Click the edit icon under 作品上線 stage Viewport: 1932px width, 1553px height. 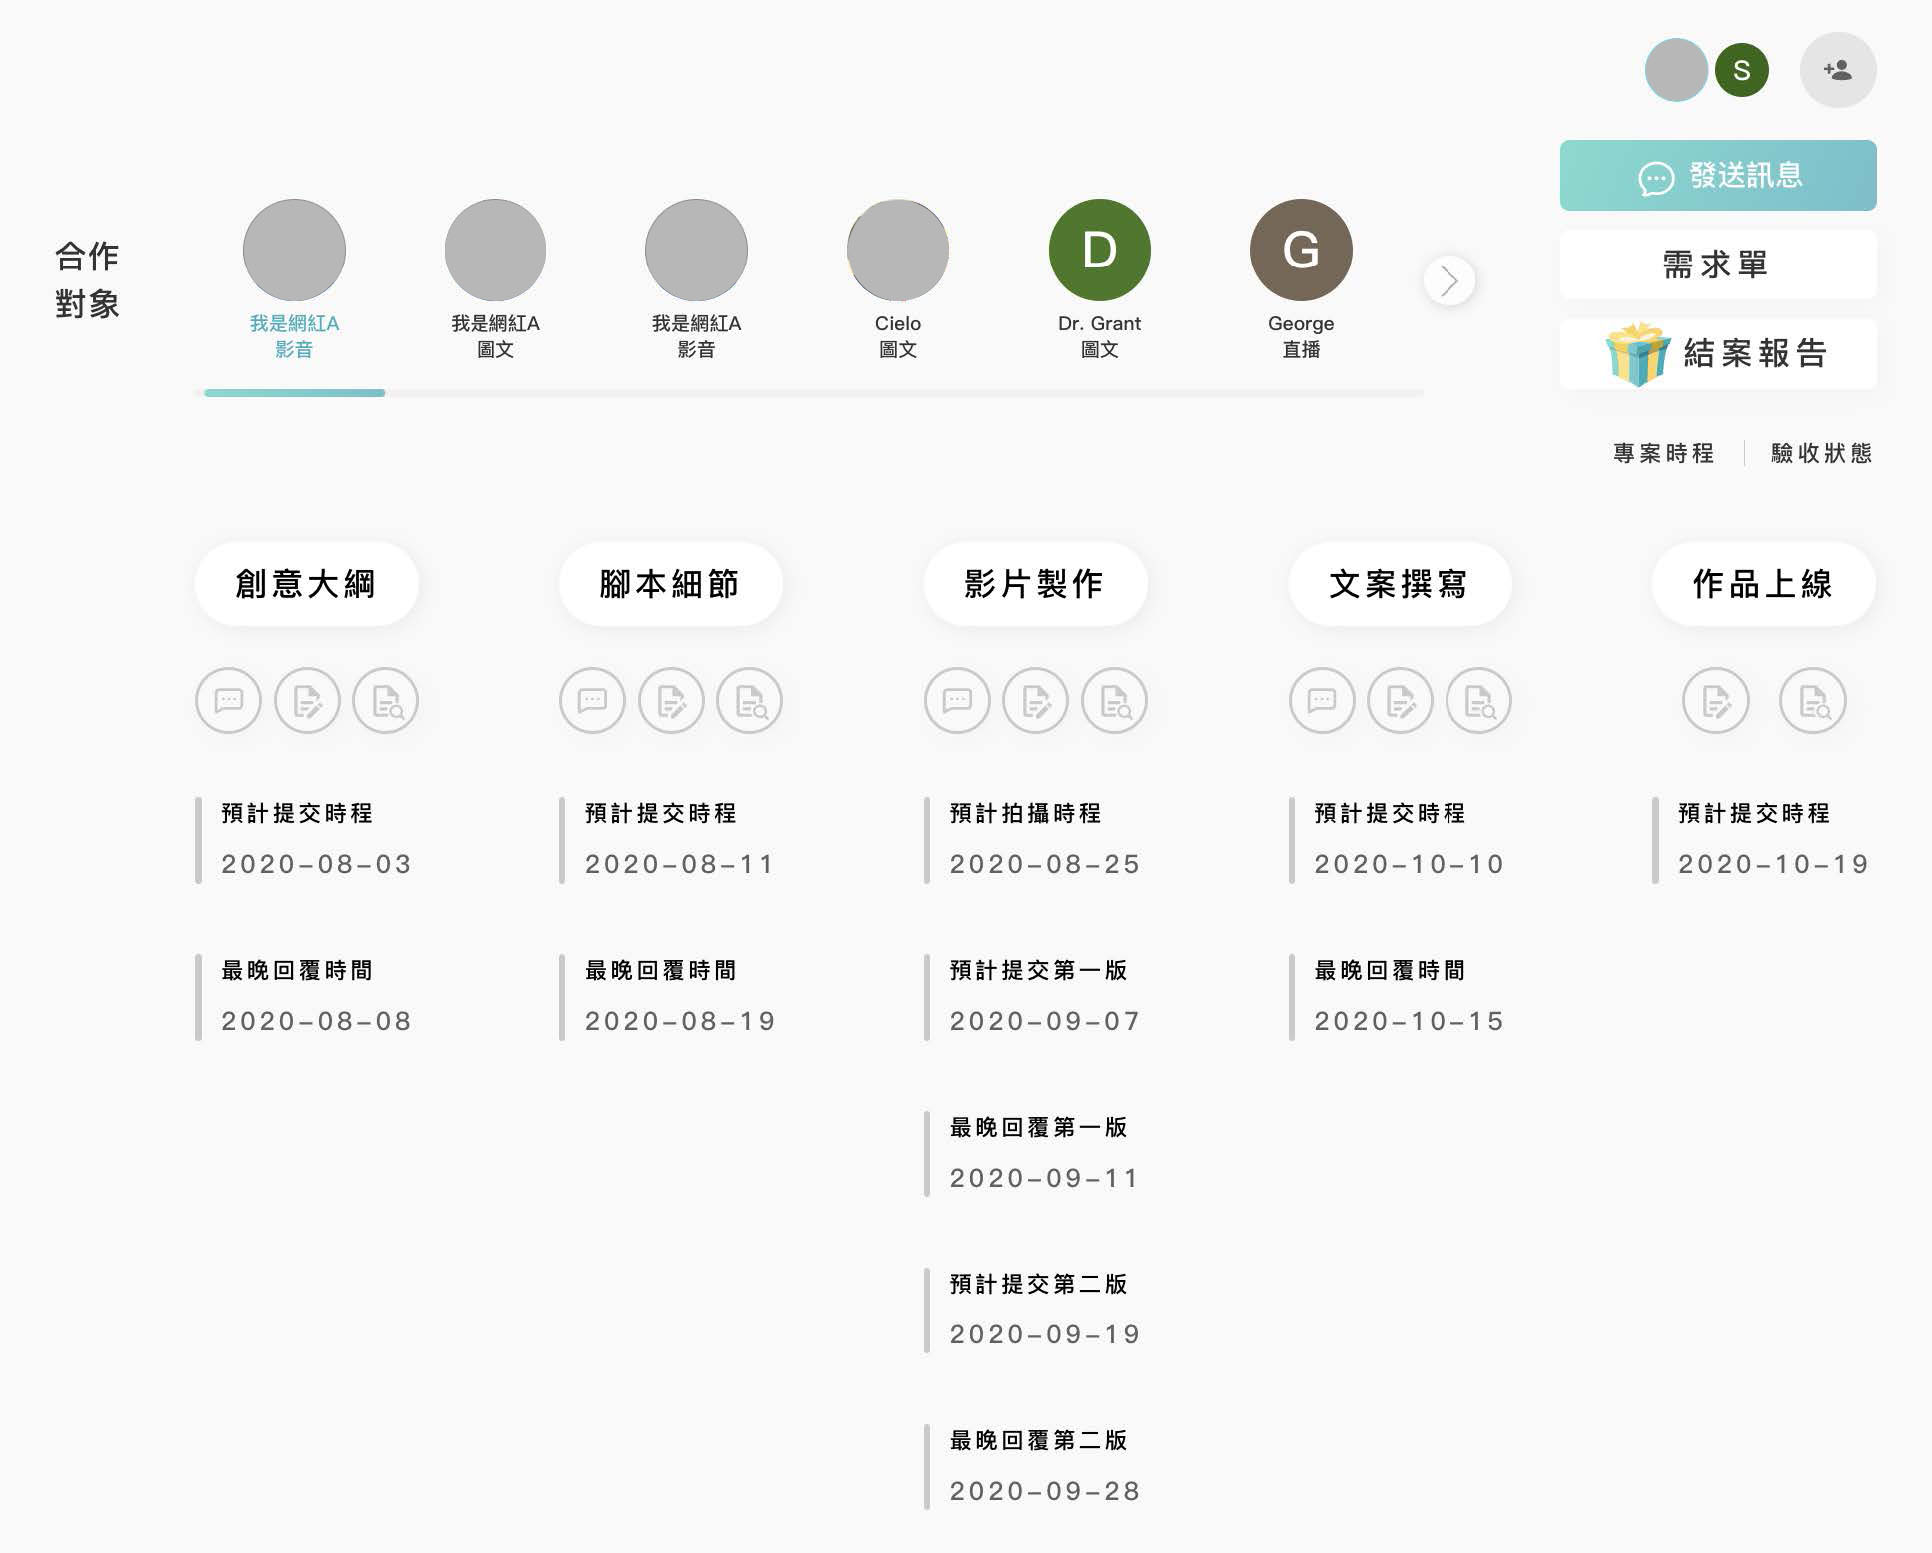click(1714, 701)
